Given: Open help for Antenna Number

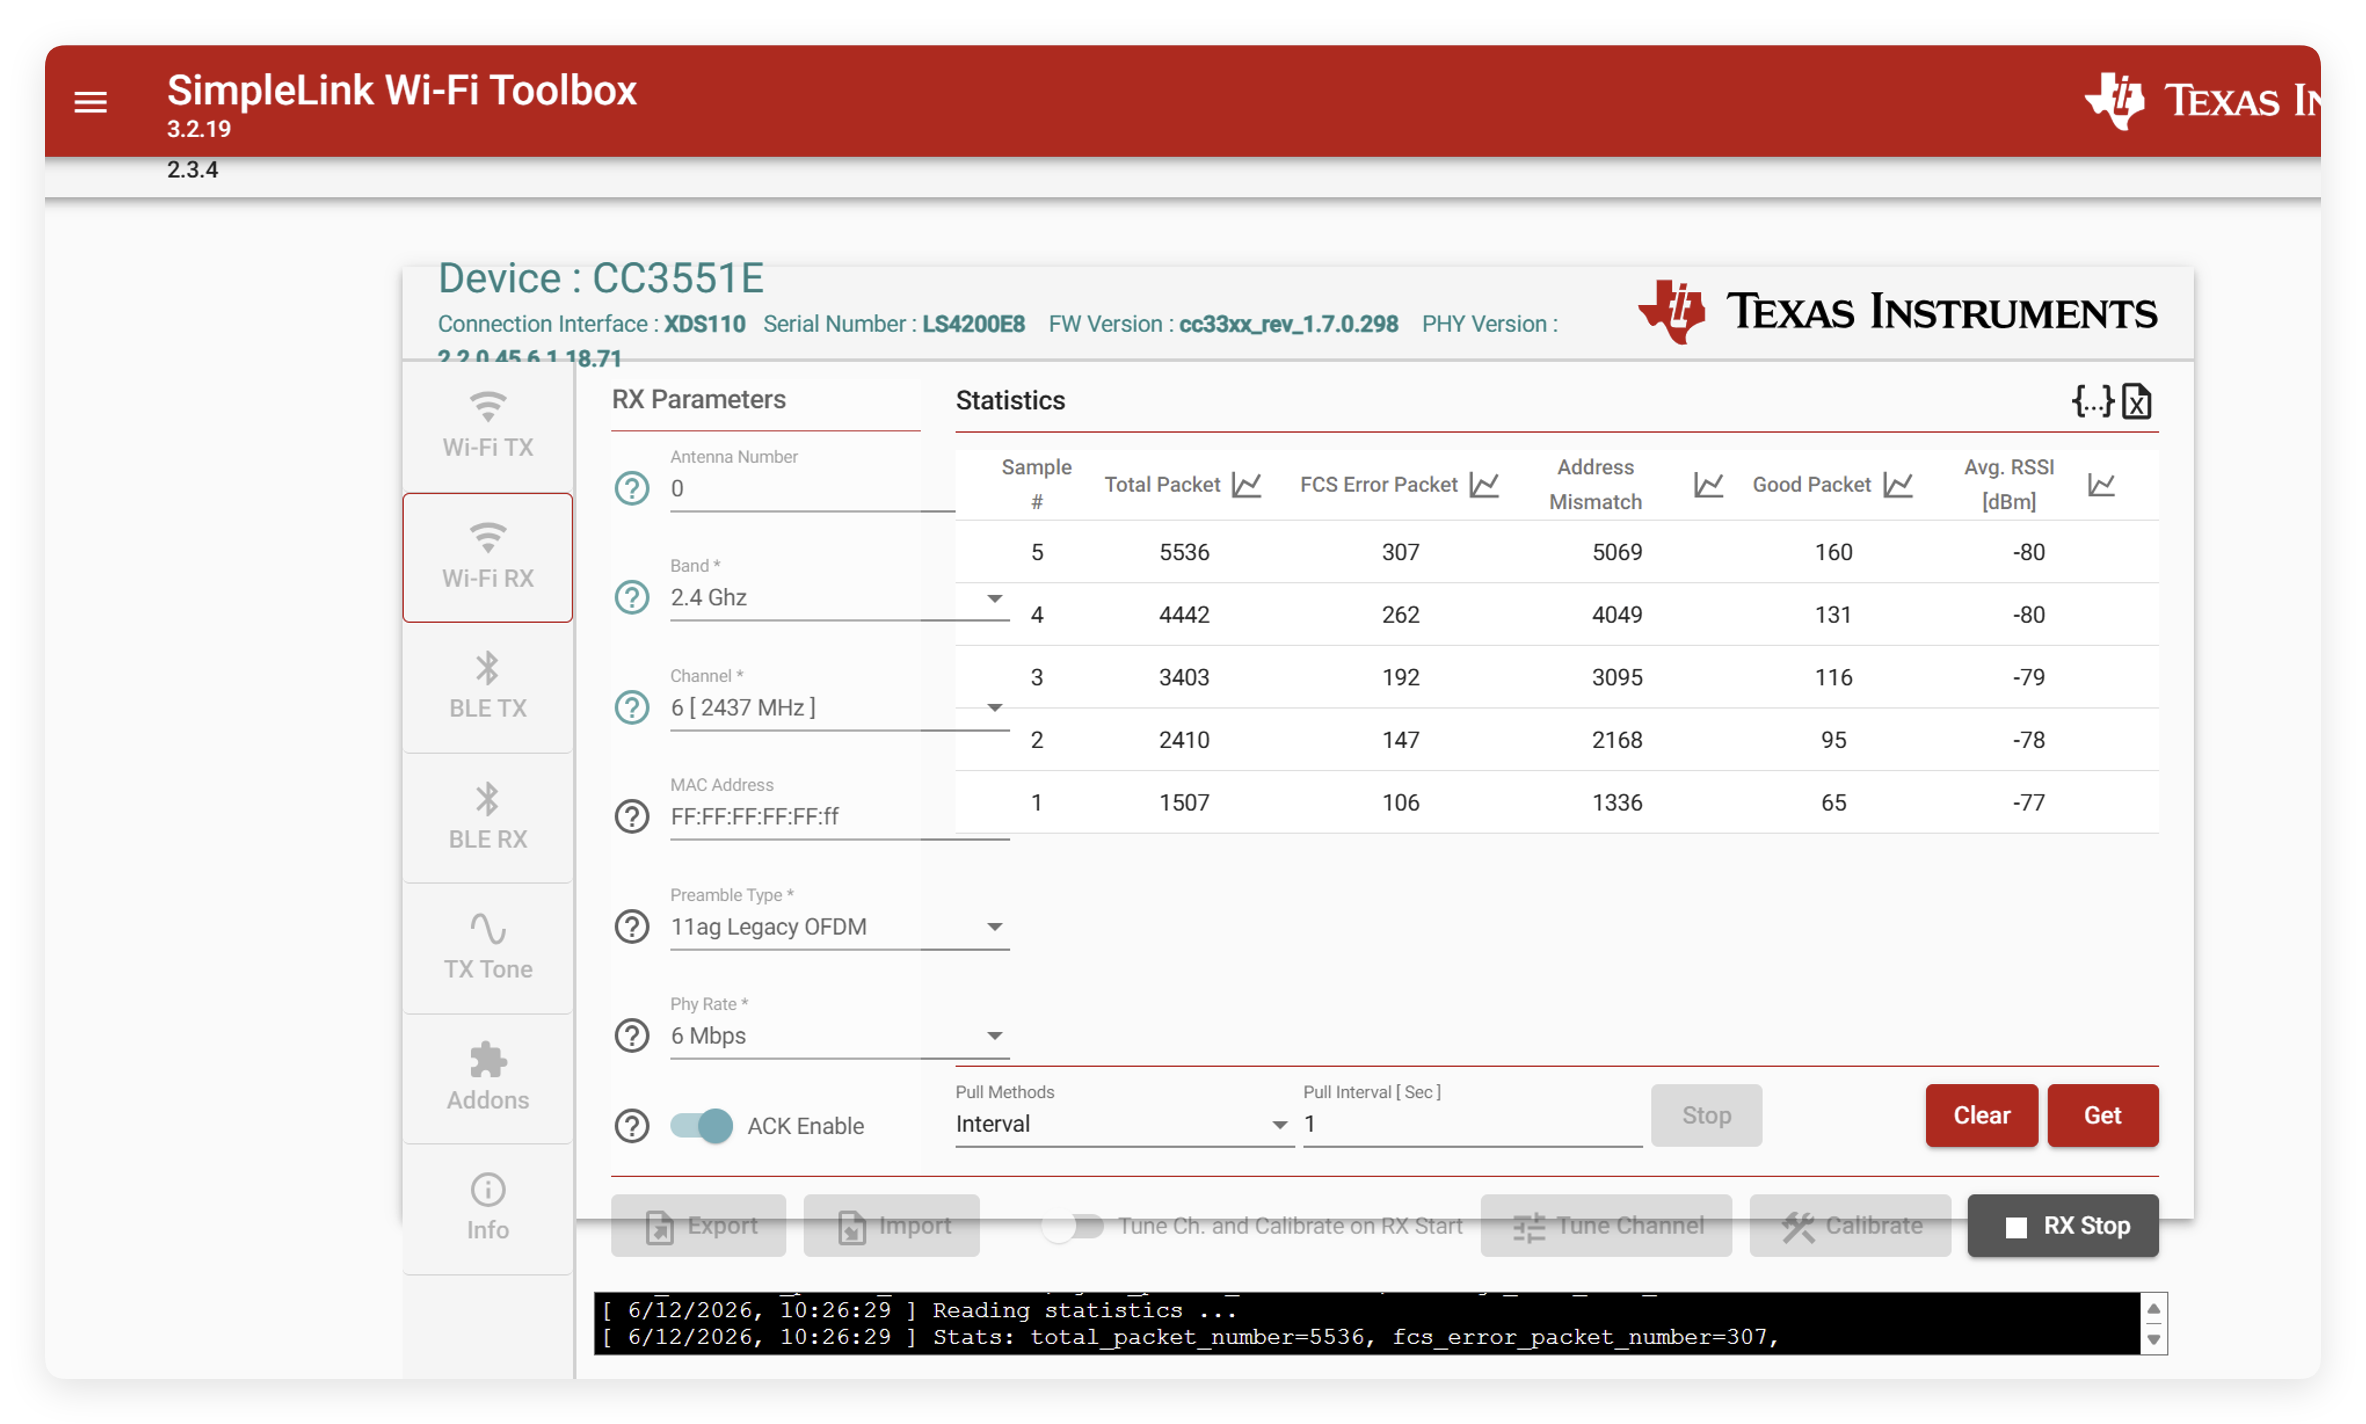Looking at the screenshot, I should pyautogui.click(x=631, y=489).
